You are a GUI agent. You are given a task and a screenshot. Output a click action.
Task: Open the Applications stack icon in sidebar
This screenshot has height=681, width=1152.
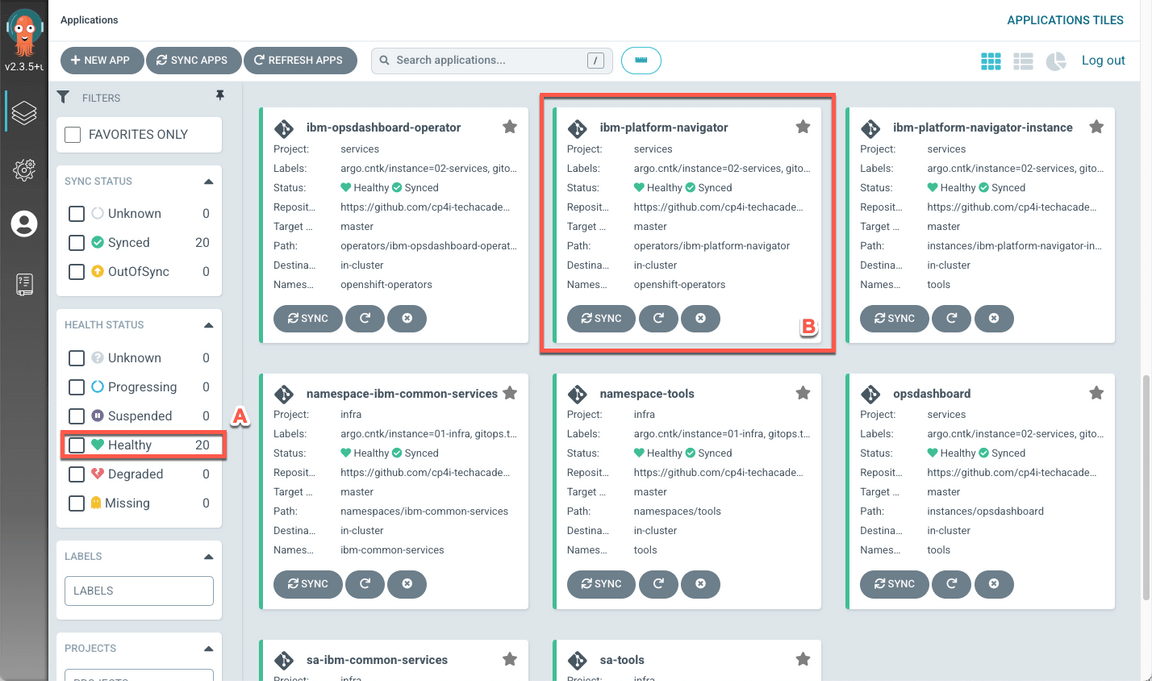click(x=24, y=113)
